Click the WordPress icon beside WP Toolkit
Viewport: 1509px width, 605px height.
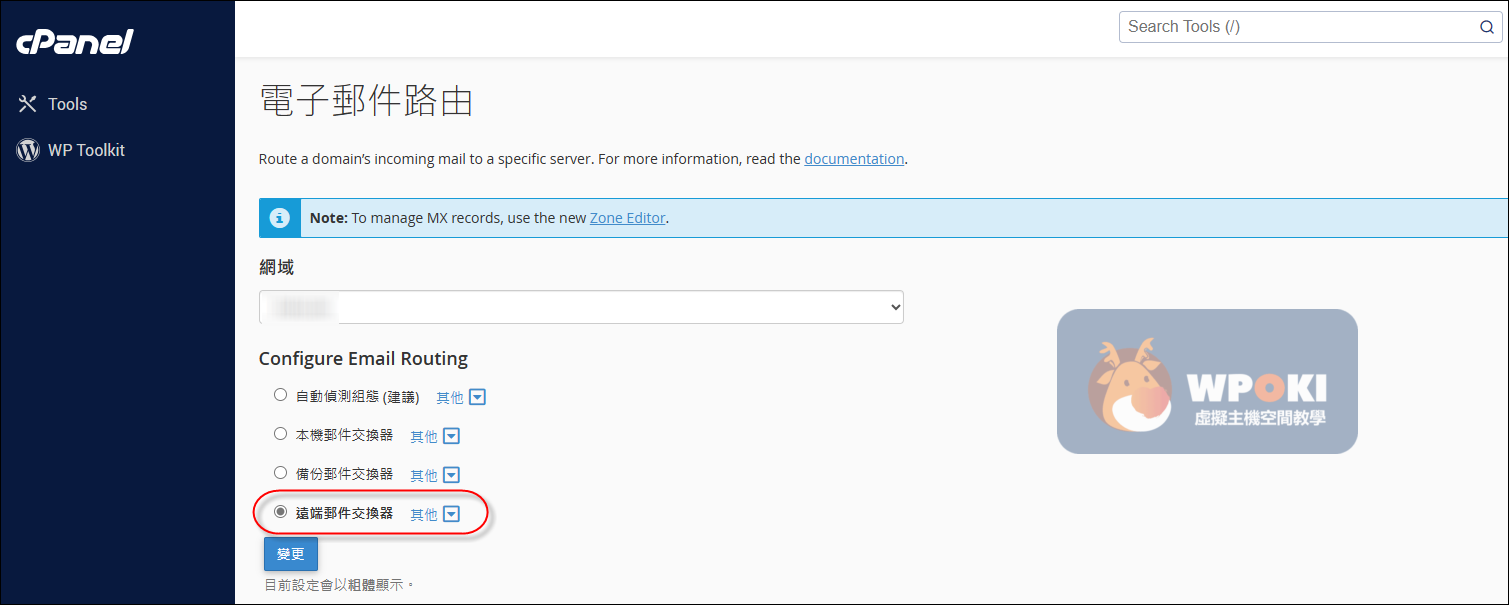point(28,150)
